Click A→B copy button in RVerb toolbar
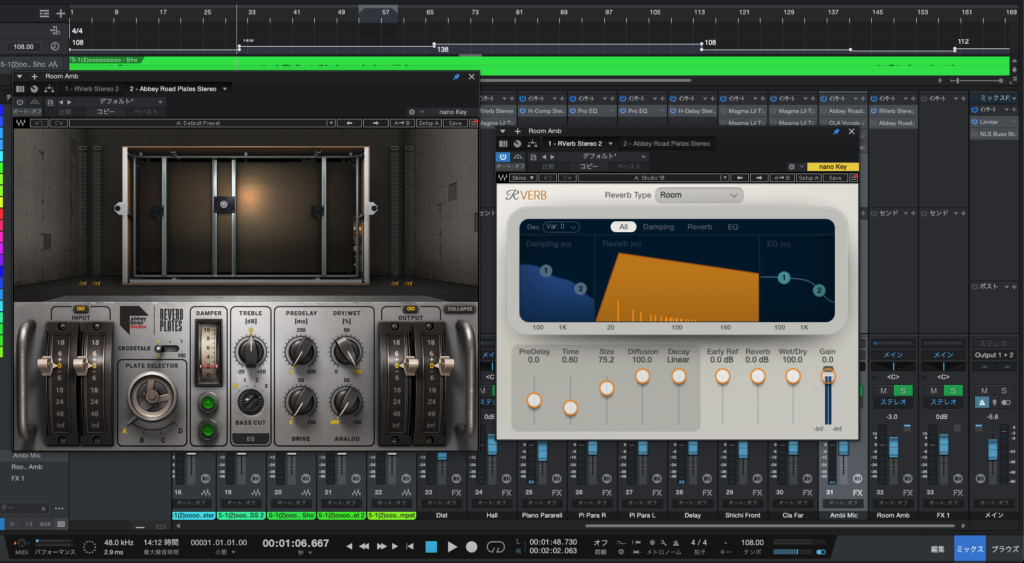Viewport: 1024px width, 563px height. click(x=782, y=178)
